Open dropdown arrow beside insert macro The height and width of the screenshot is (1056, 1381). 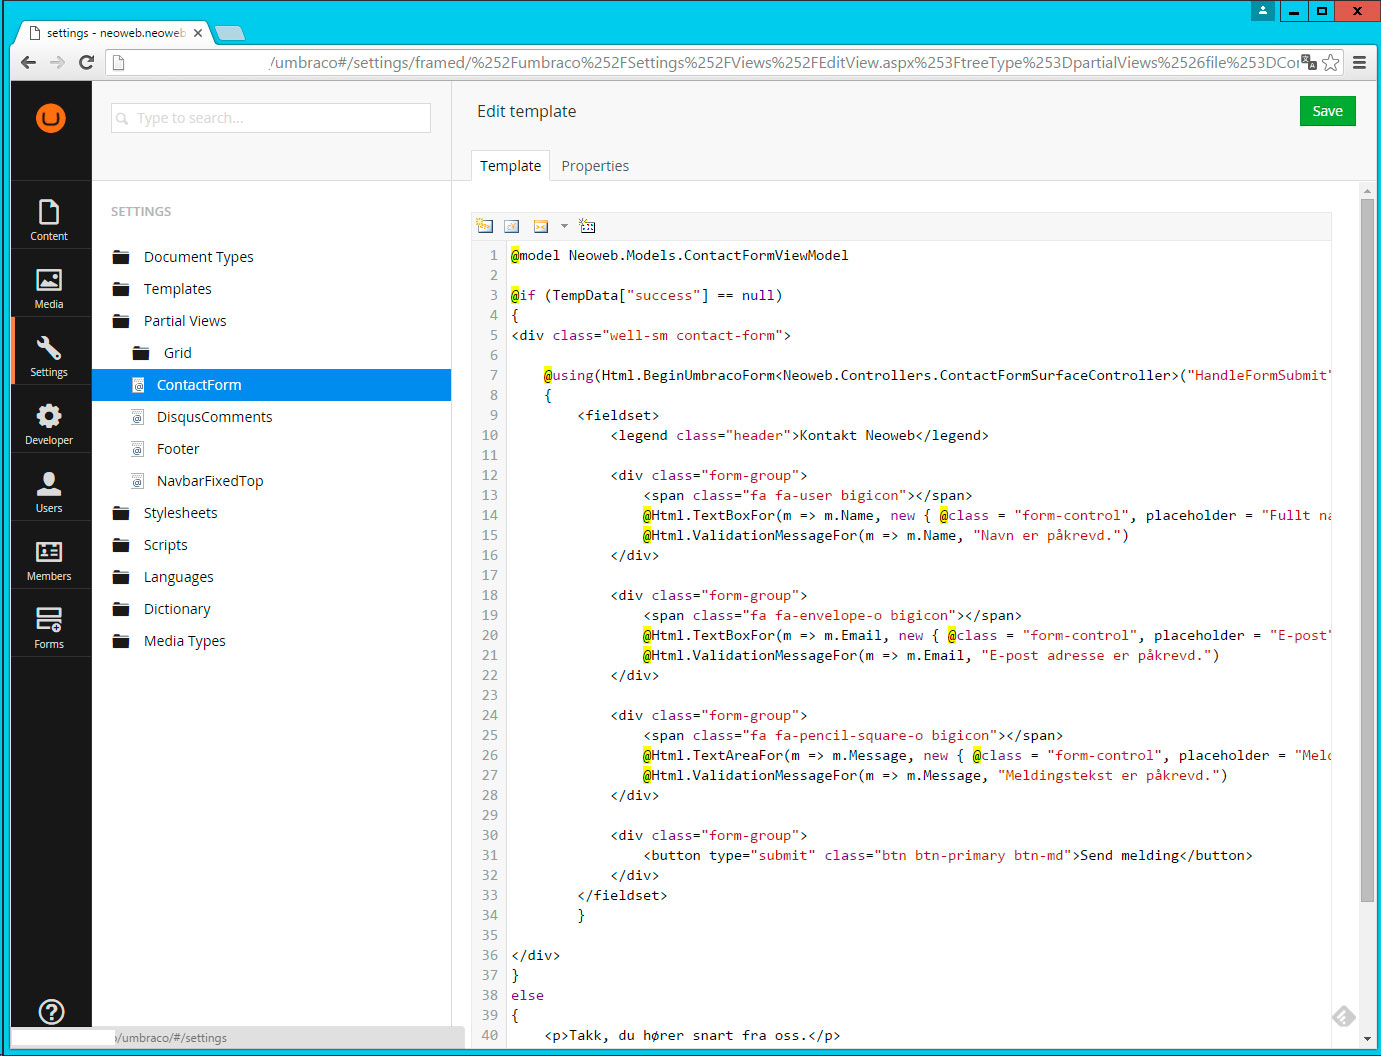pyautogui.click(x=564, y=226)
